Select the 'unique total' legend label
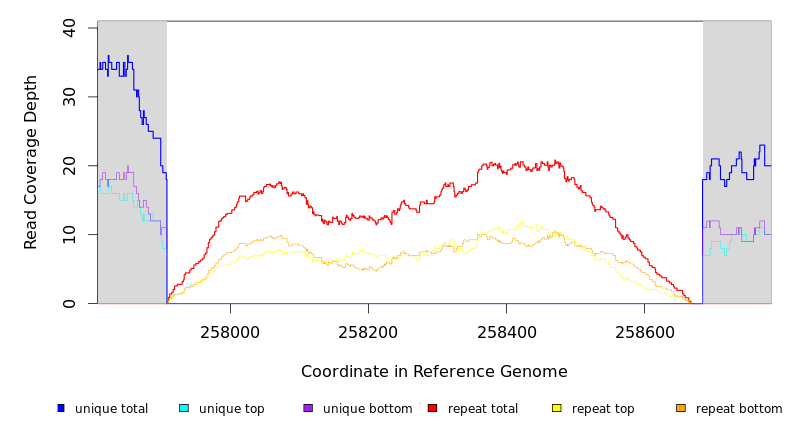This screenshot has width=792, height=432. [x=111, y=409]
